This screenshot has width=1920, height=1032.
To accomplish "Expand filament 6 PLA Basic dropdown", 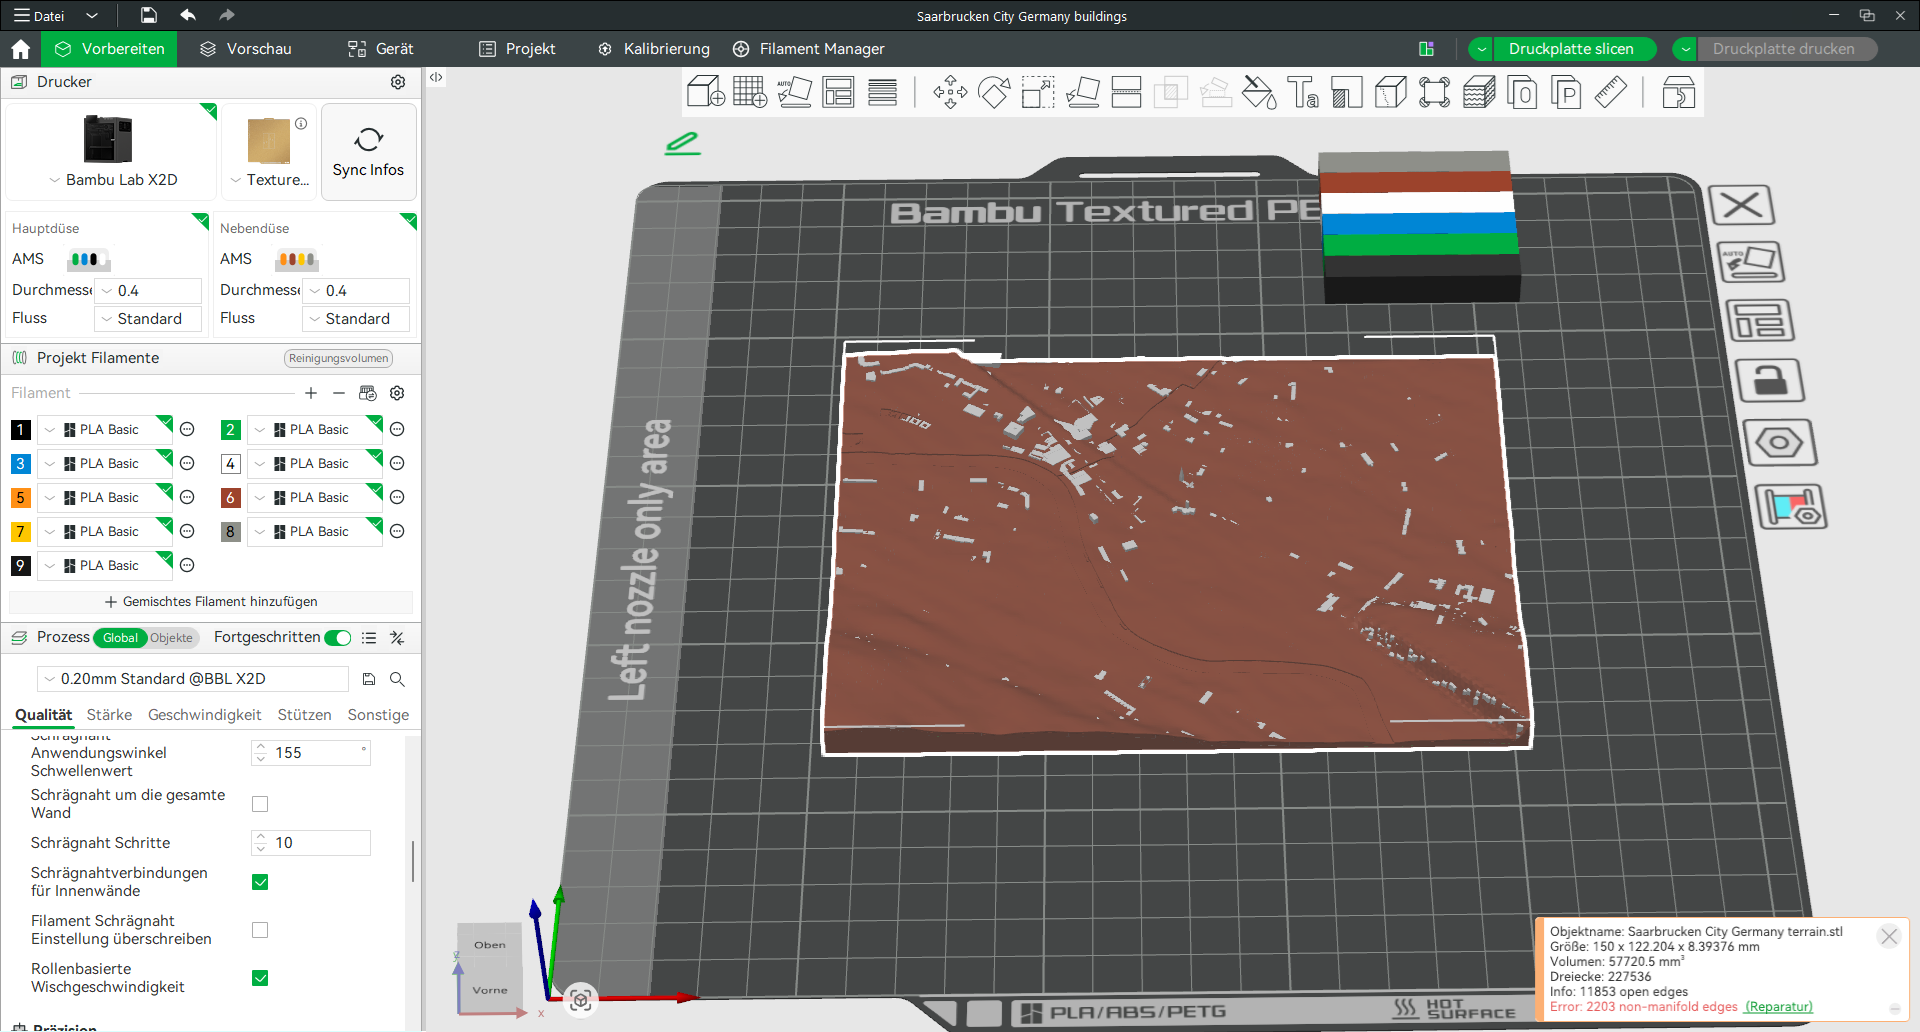I will 315,498.
